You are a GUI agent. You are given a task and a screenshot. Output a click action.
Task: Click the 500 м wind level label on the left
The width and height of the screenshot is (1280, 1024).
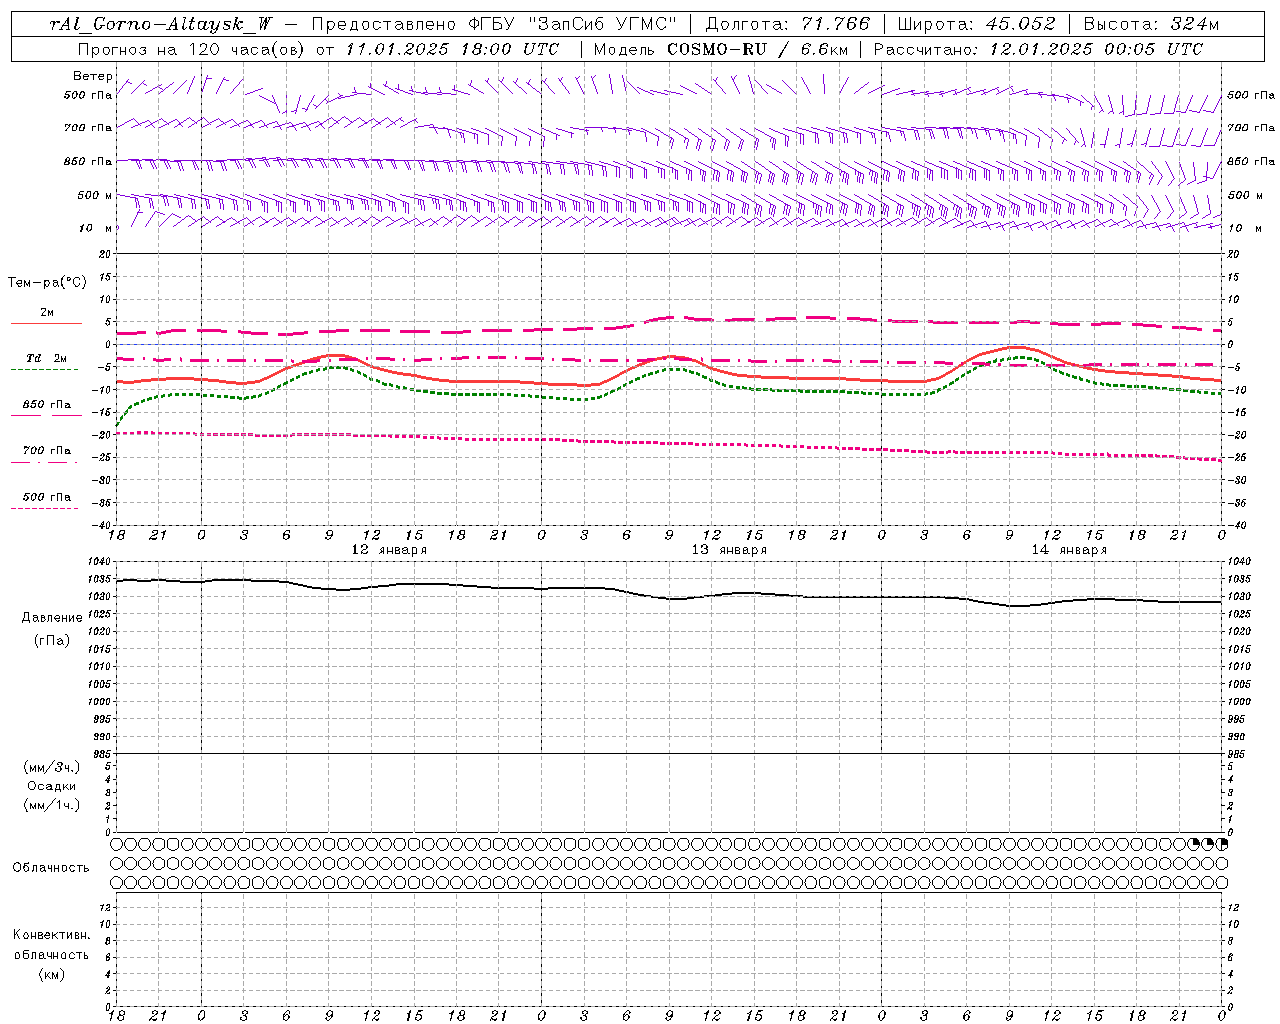click(95, 196)
